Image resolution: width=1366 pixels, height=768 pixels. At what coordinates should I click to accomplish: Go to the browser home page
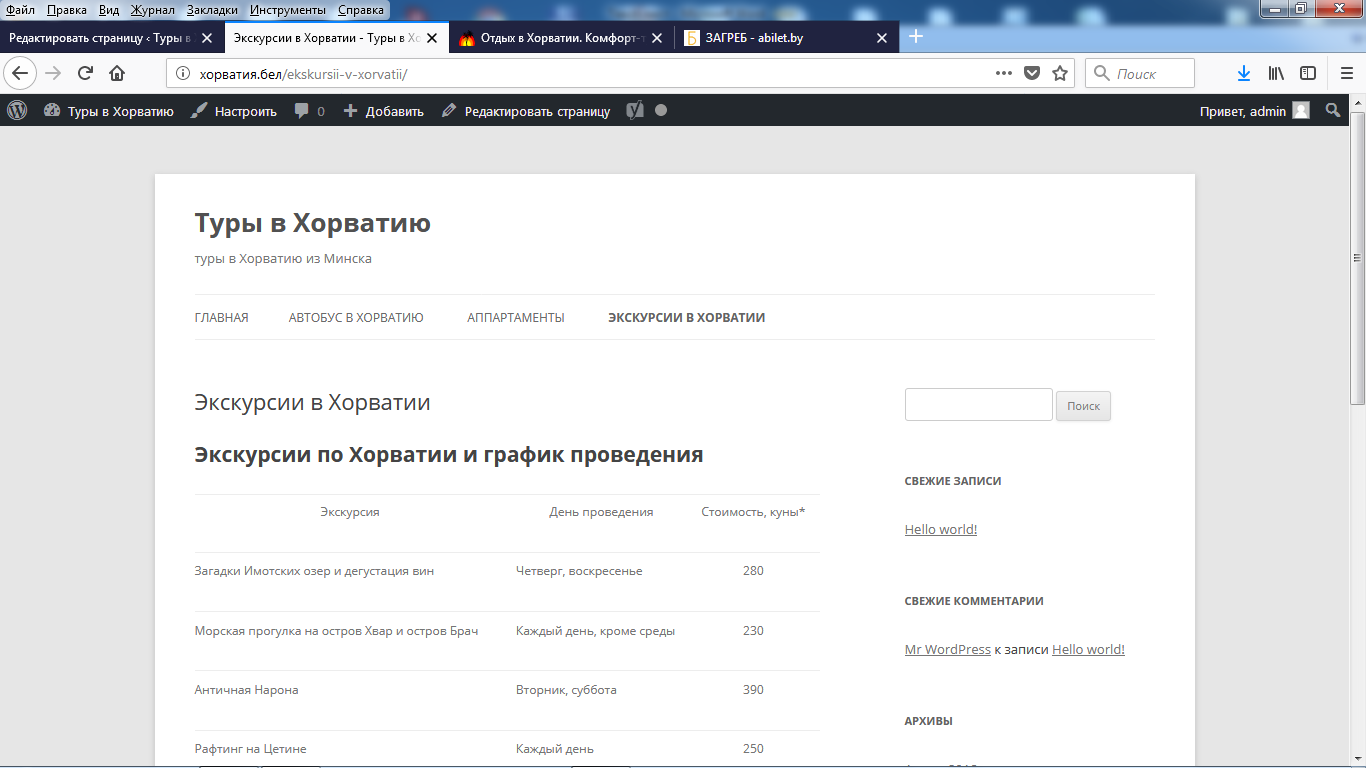tap(117, 73)
